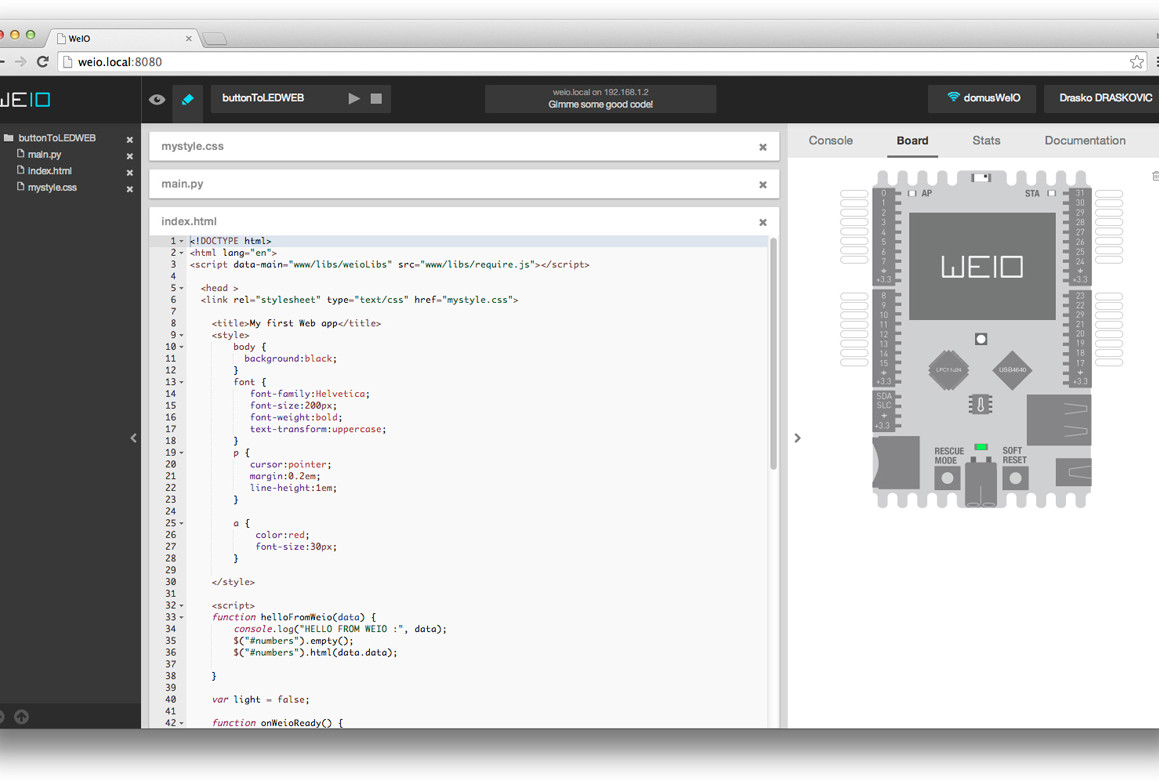Image resolution: width=1159 pixels, height=781 pixels.
Task: Click the SOFT RESET button on the board
Action: click(x=1015, y=478)
